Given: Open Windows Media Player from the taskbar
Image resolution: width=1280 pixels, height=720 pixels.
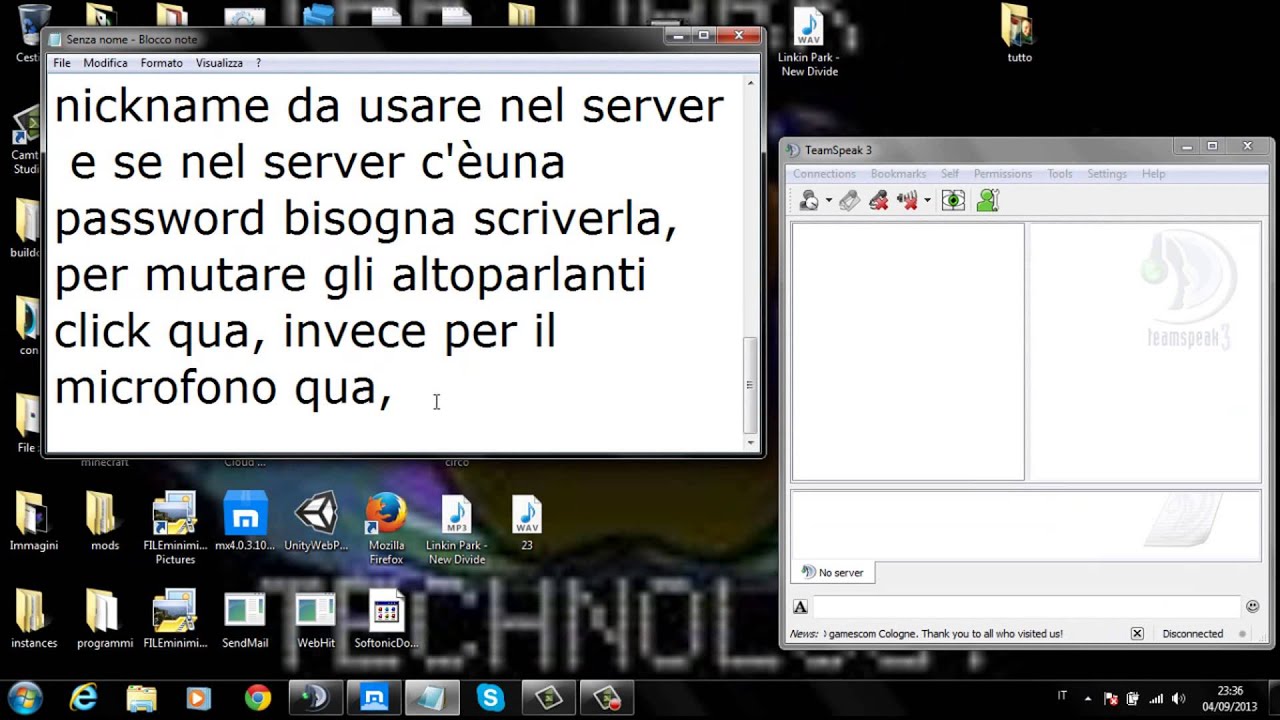Looking at the screenshot, I should [x=200, y=697].
